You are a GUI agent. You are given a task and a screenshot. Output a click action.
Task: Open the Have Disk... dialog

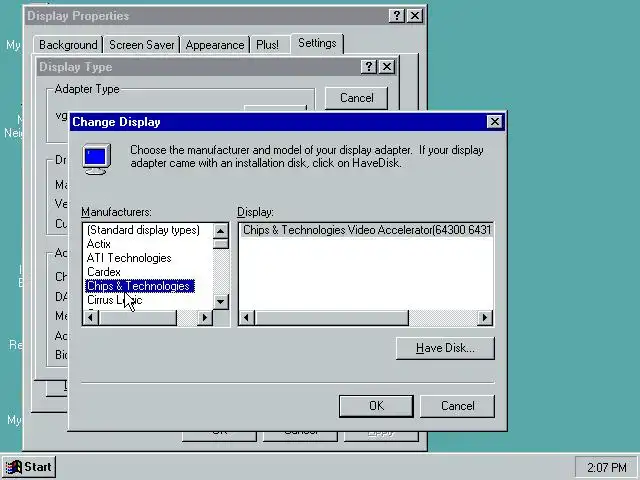click(445, 348)
